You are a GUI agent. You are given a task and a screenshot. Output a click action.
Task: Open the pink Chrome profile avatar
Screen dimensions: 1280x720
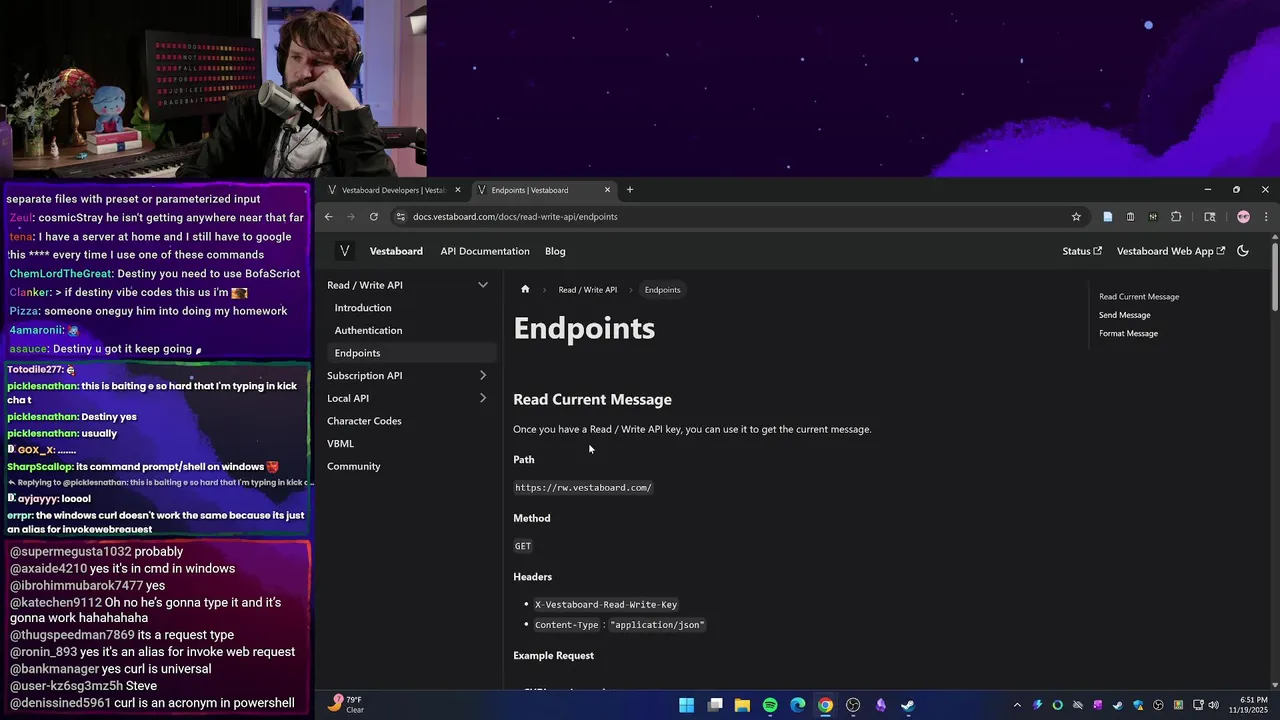tap(1243, 216)
